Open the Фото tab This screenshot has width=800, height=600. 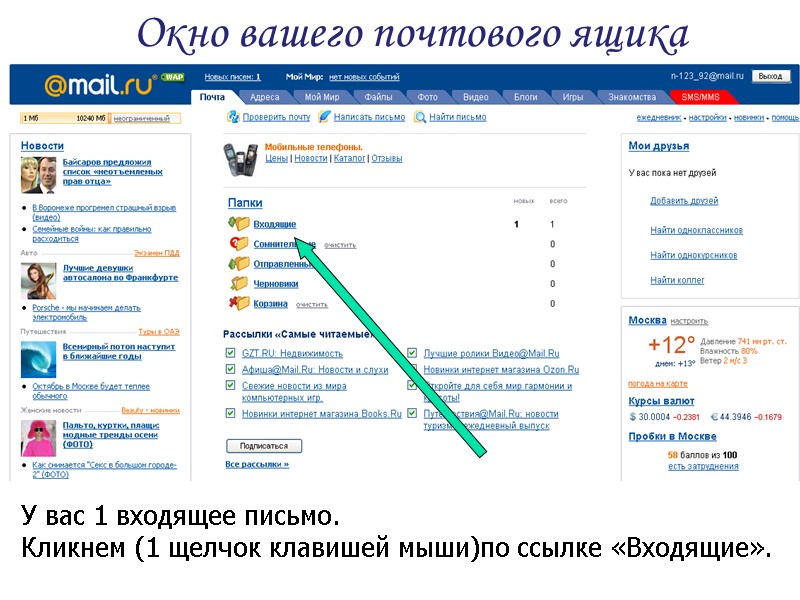tap(427, 97)
